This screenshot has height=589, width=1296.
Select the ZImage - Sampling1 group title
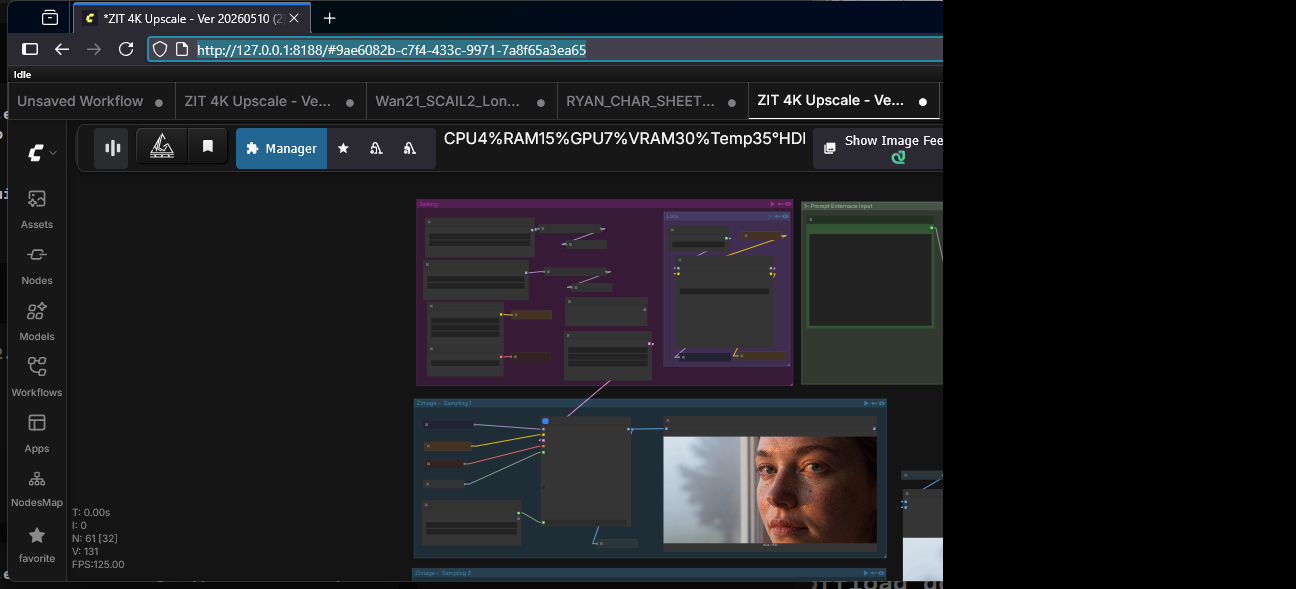(x=444, y=404)
